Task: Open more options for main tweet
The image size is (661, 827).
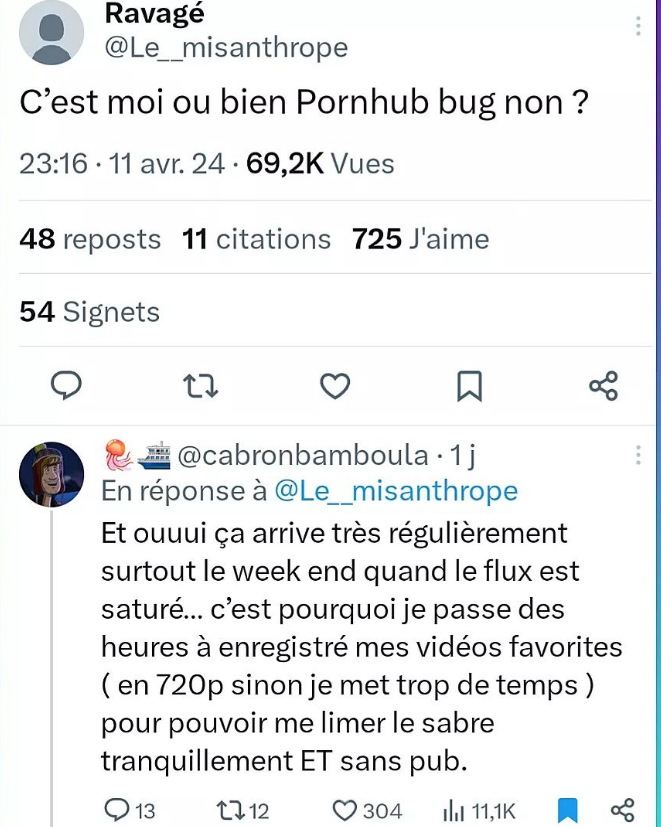Action: (x=639, y=27)
